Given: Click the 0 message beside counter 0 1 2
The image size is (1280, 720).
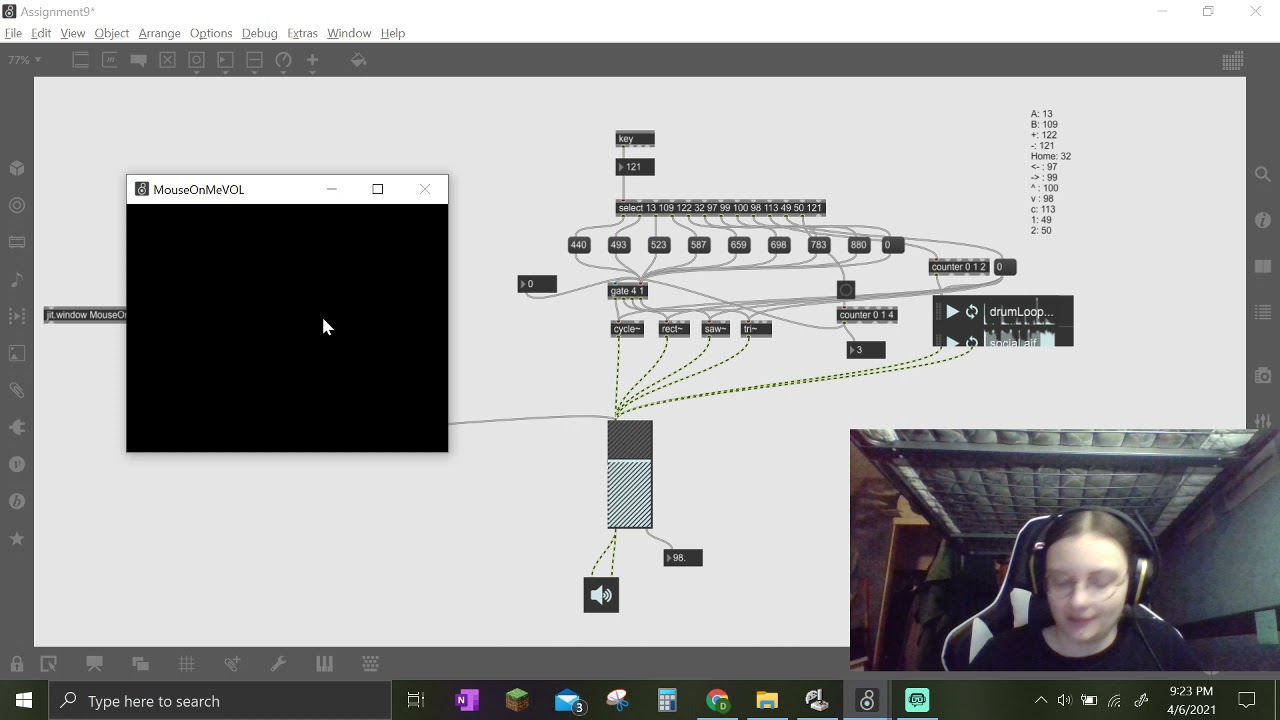Looking at the screenshot, I should (1004, 267).
